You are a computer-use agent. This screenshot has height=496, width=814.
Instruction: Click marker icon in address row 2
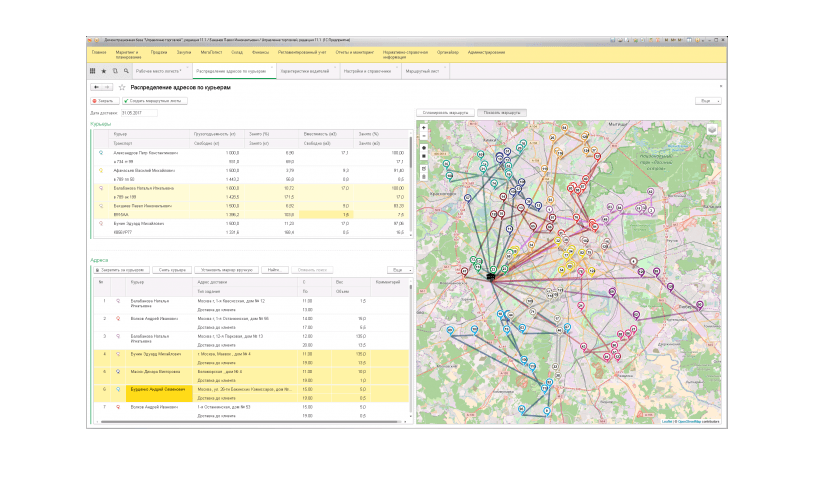(118, 319)
